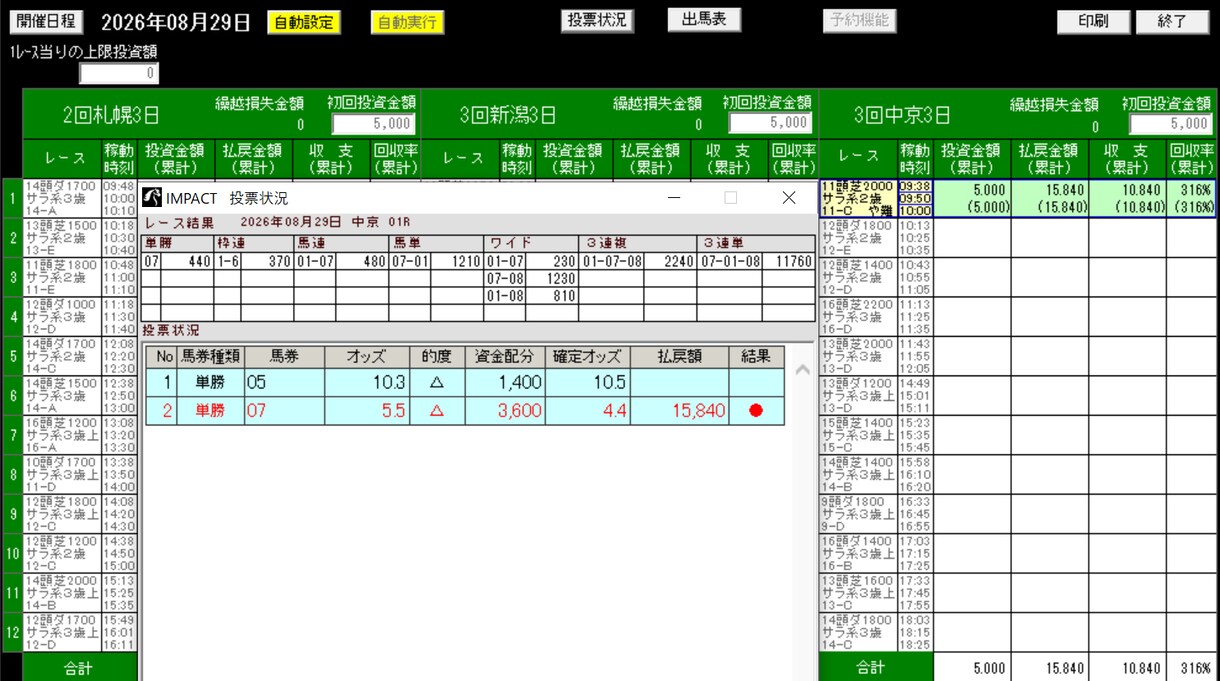Click 中京 race cell 12頭ダ1800 サラ系2歳
This screenshot has height=681, width=1220.
[858, 238]
